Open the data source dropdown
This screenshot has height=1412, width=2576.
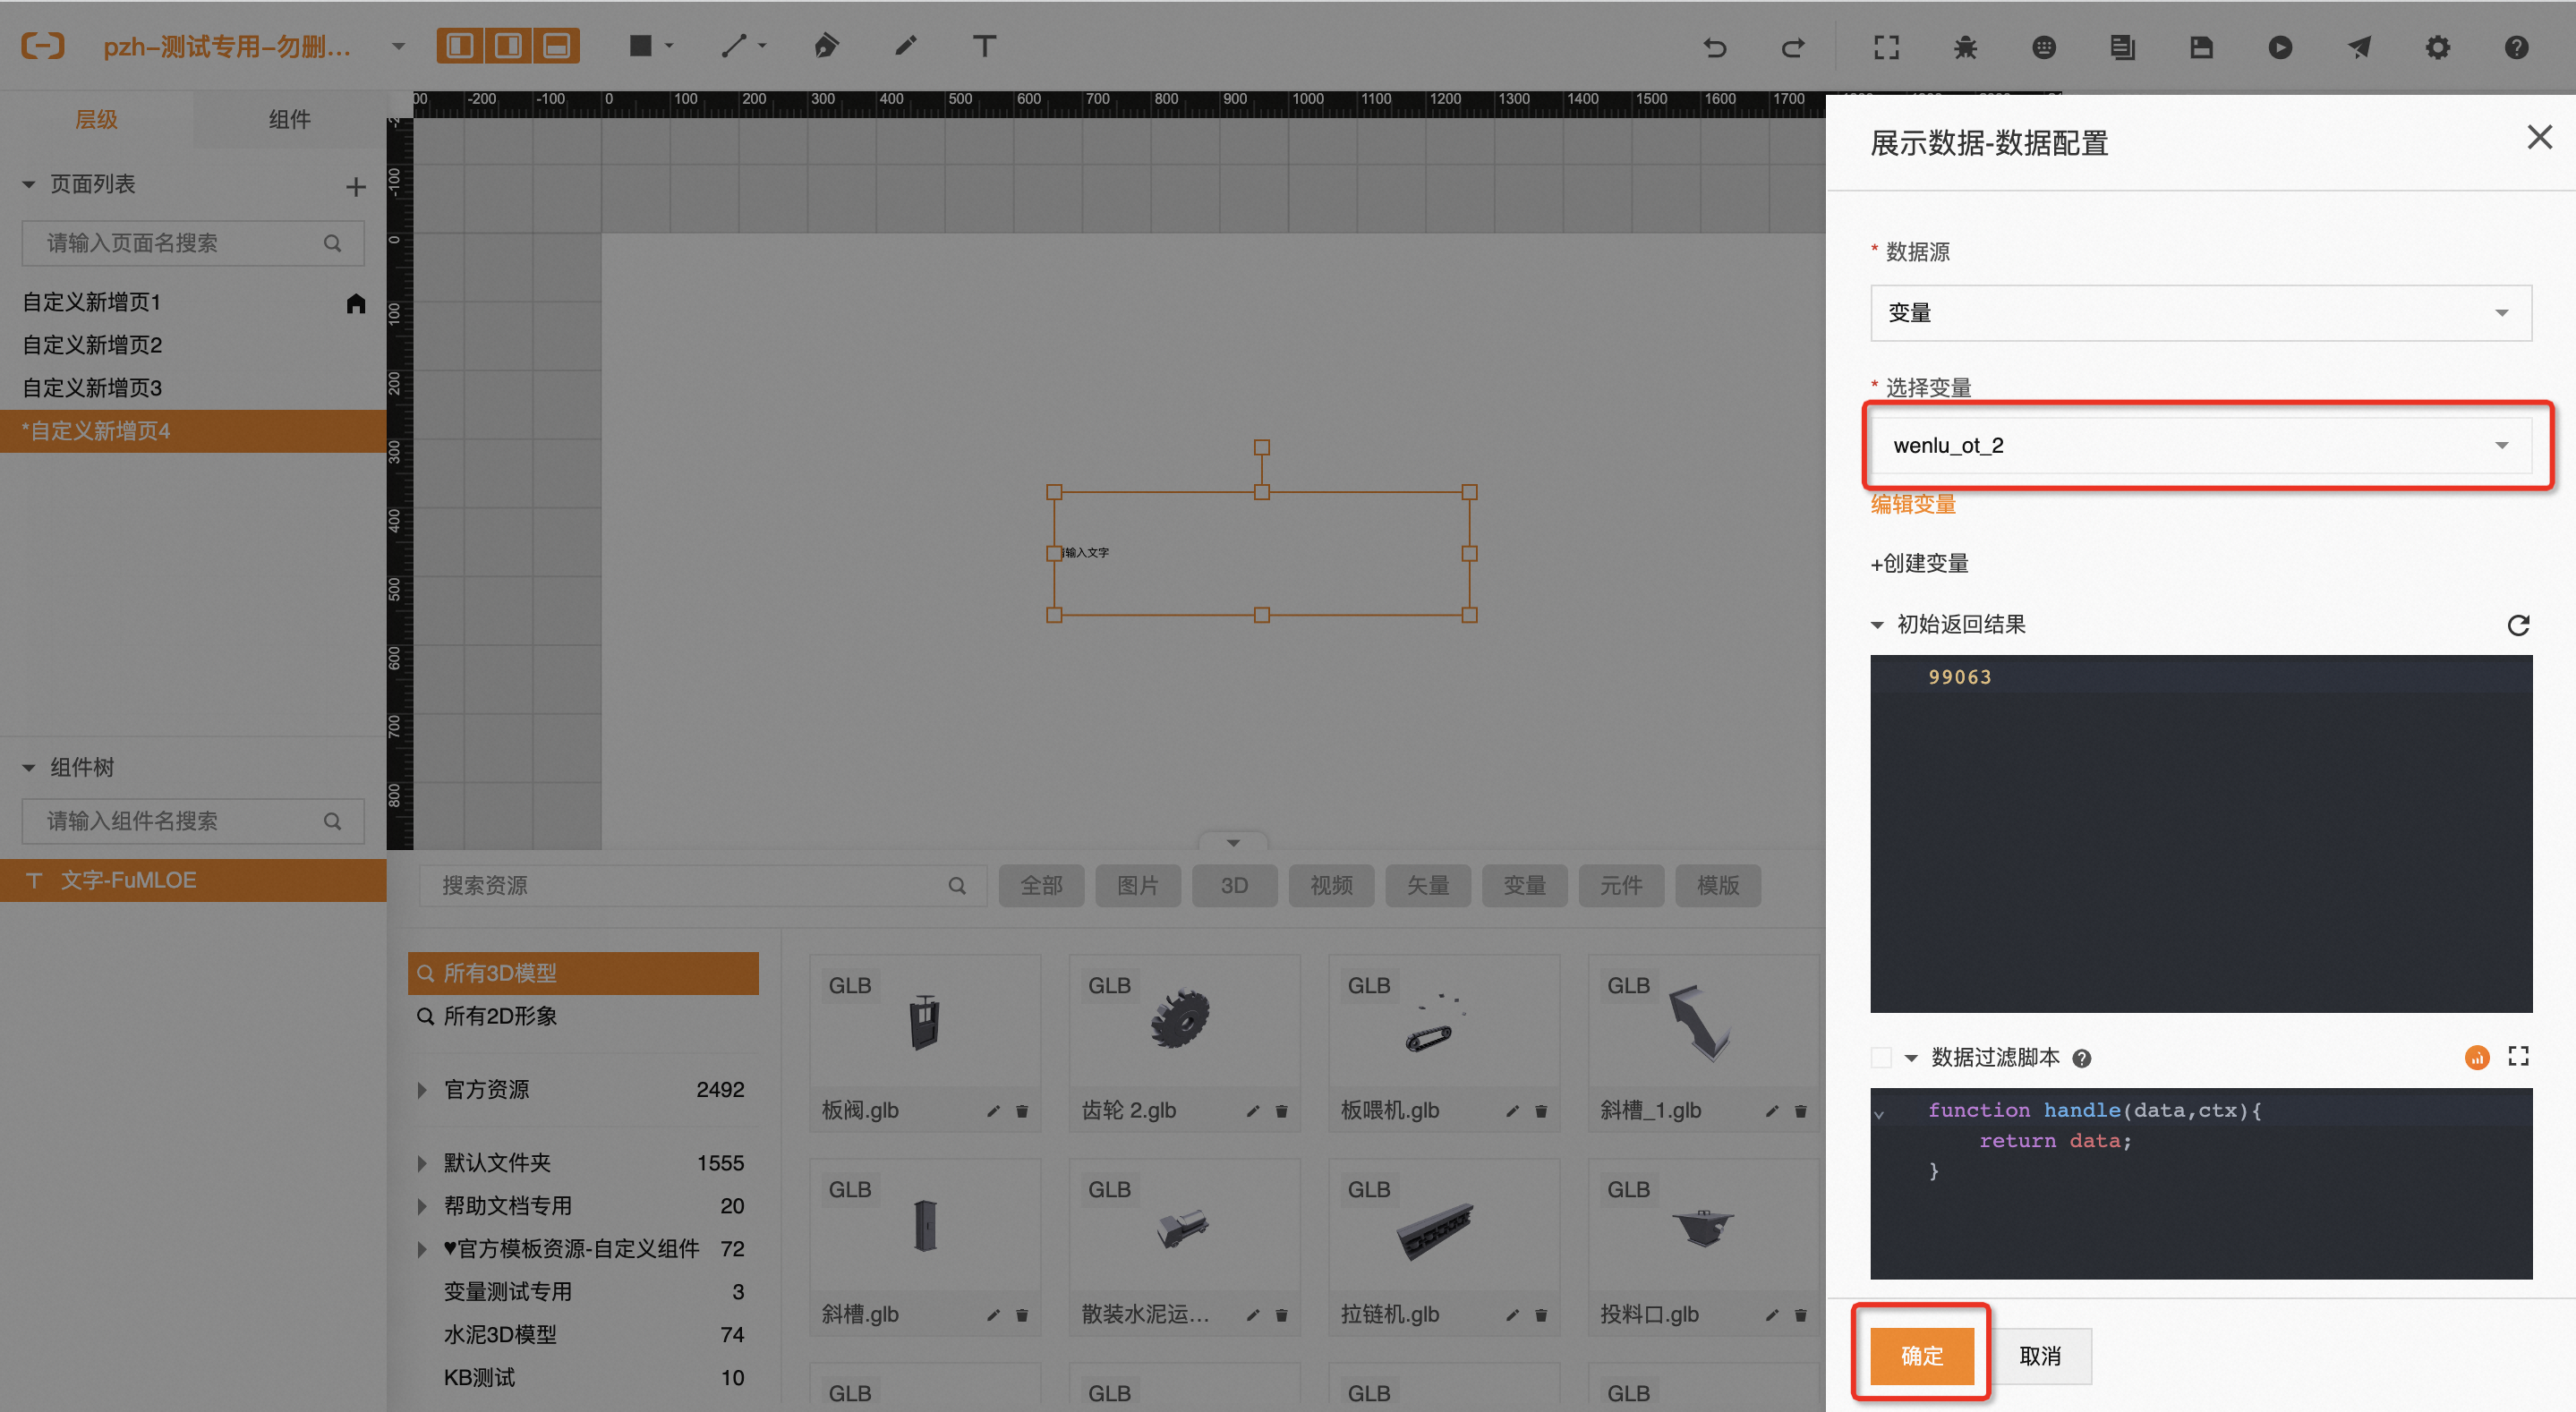click(x=2200, y=313)
